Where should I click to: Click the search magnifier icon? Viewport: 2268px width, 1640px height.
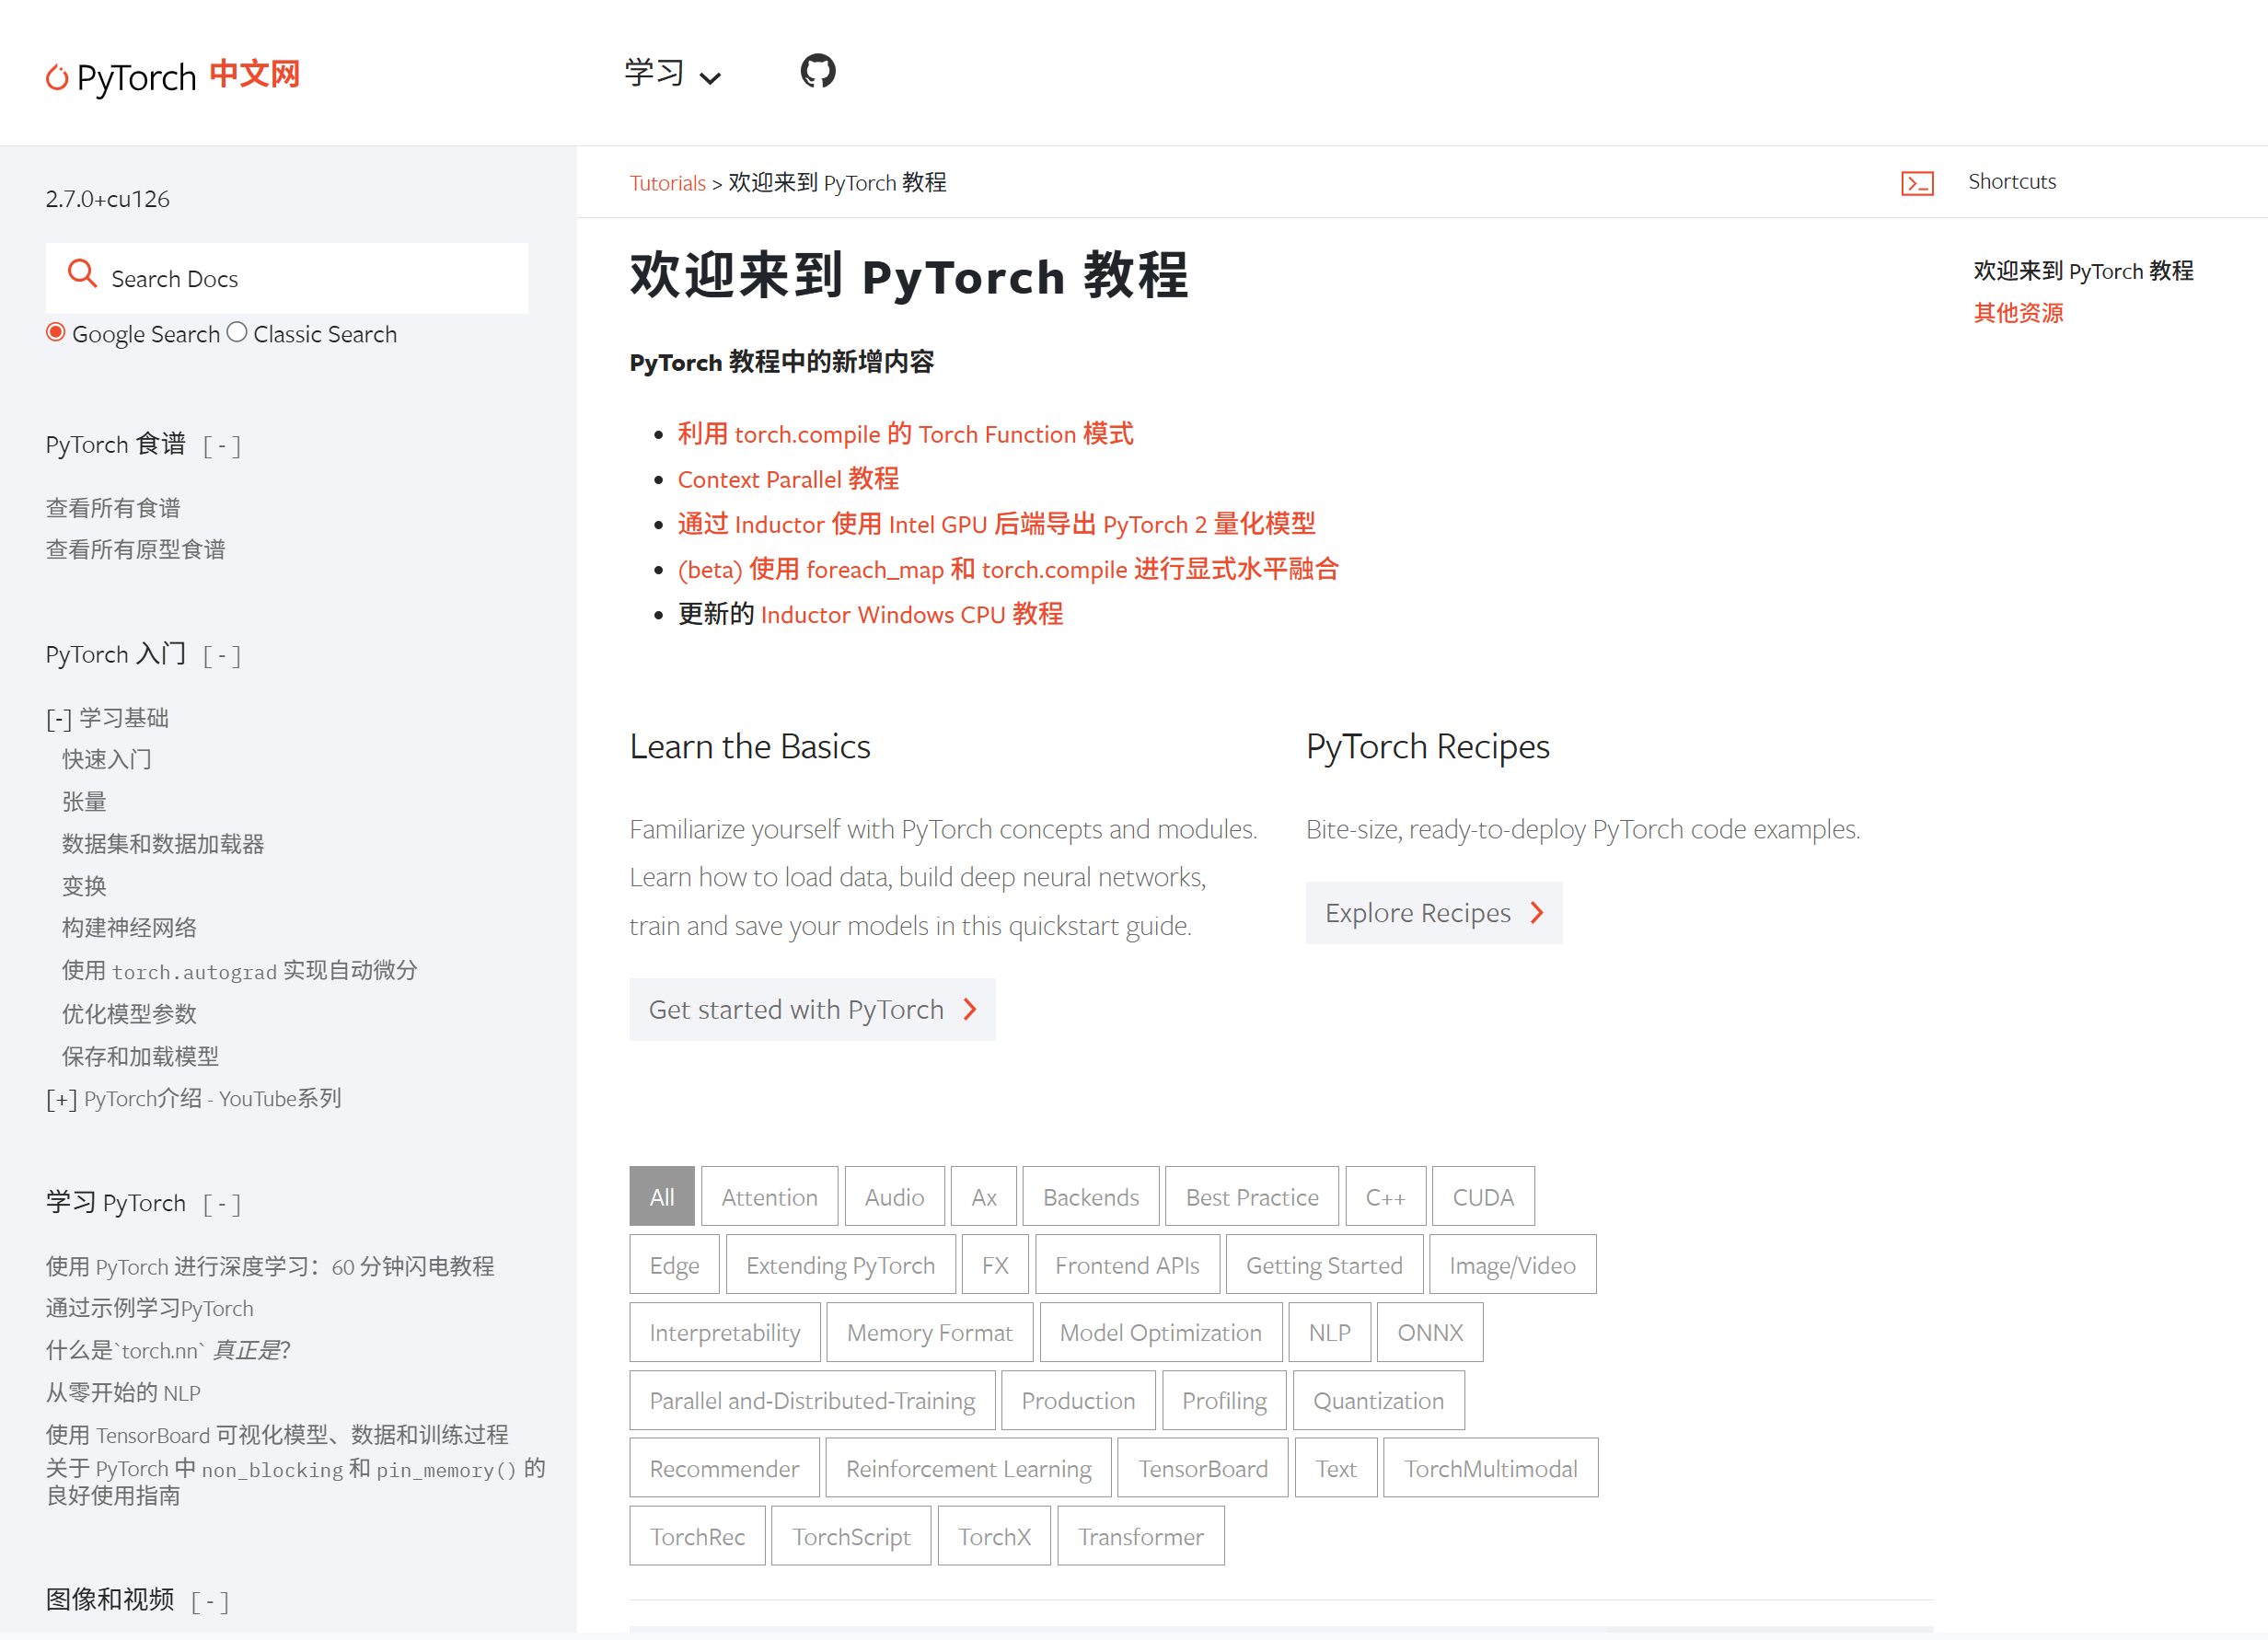click(x=82, y=274)
